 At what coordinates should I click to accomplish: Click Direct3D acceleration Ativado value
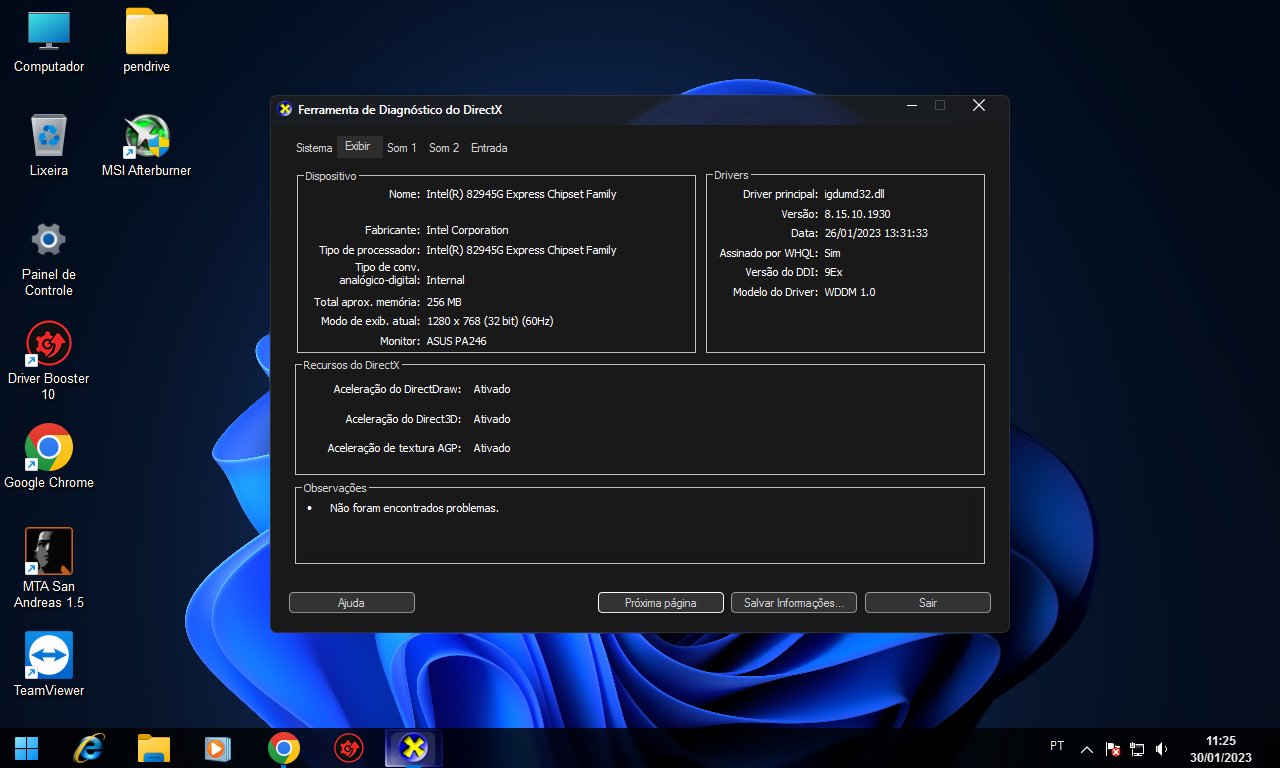click(x=492, y=419)
